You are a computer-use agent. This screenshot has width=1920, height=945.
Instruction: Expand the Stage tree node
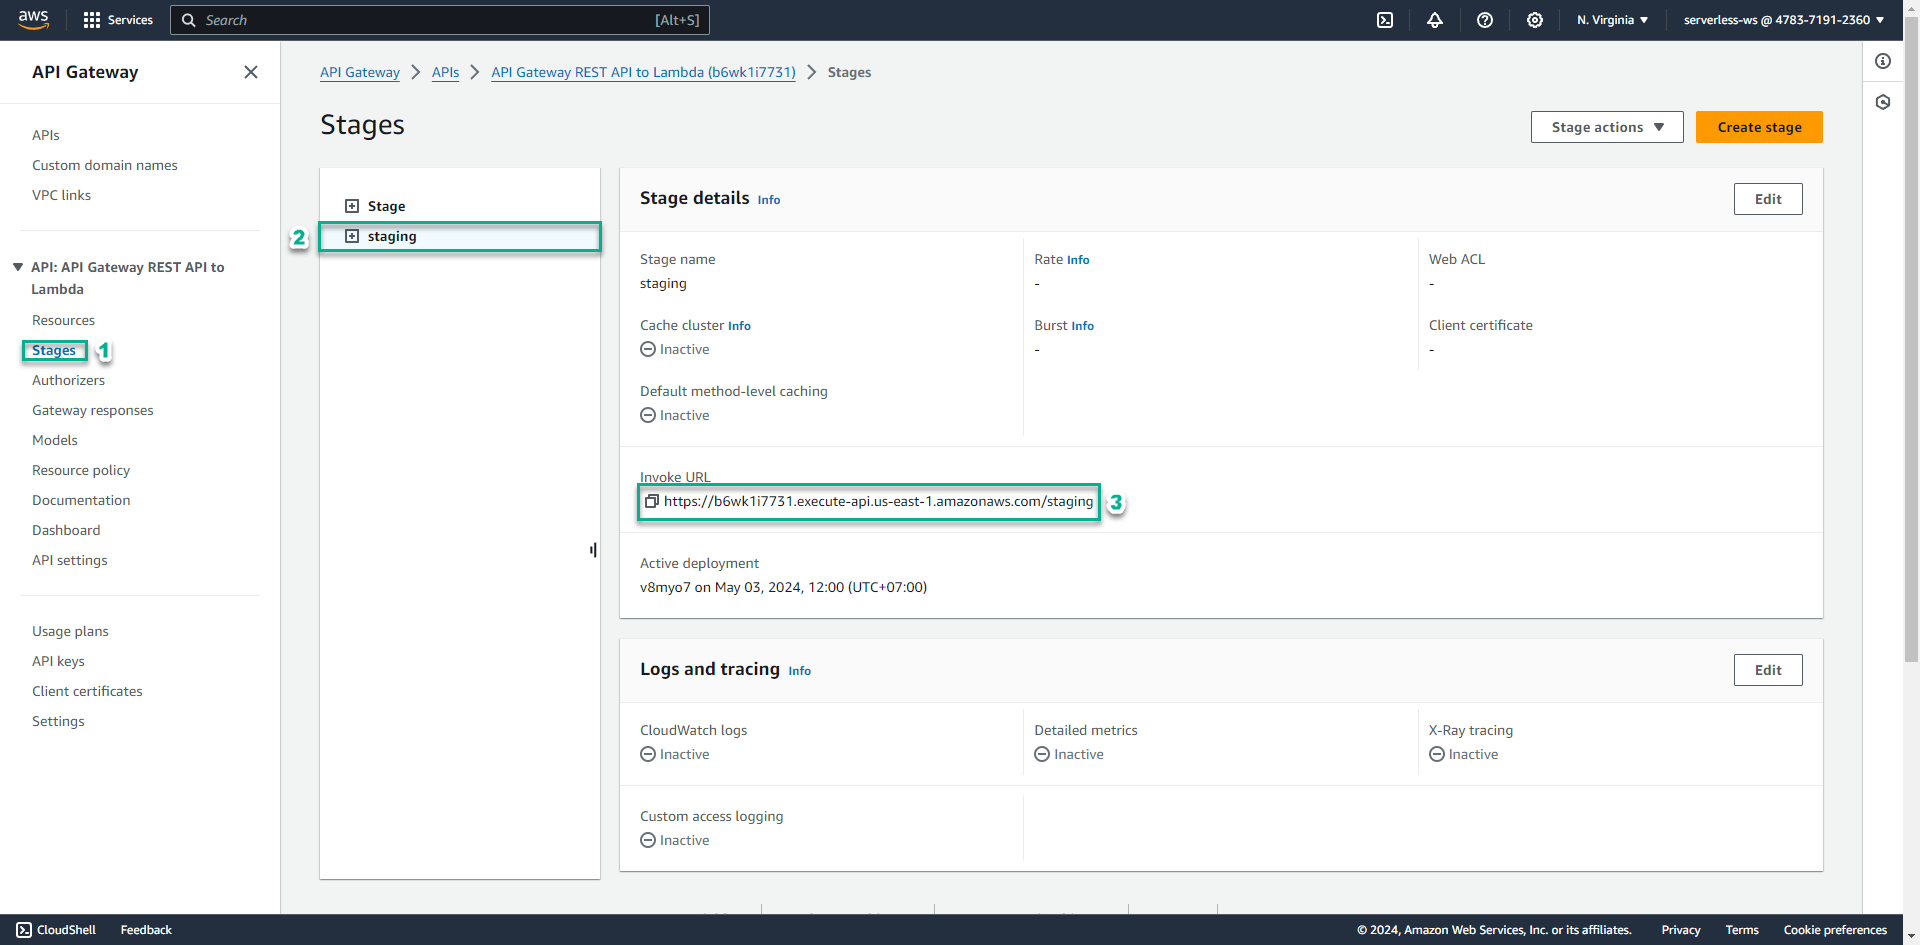pyautogui.click(x=352, y=206)
